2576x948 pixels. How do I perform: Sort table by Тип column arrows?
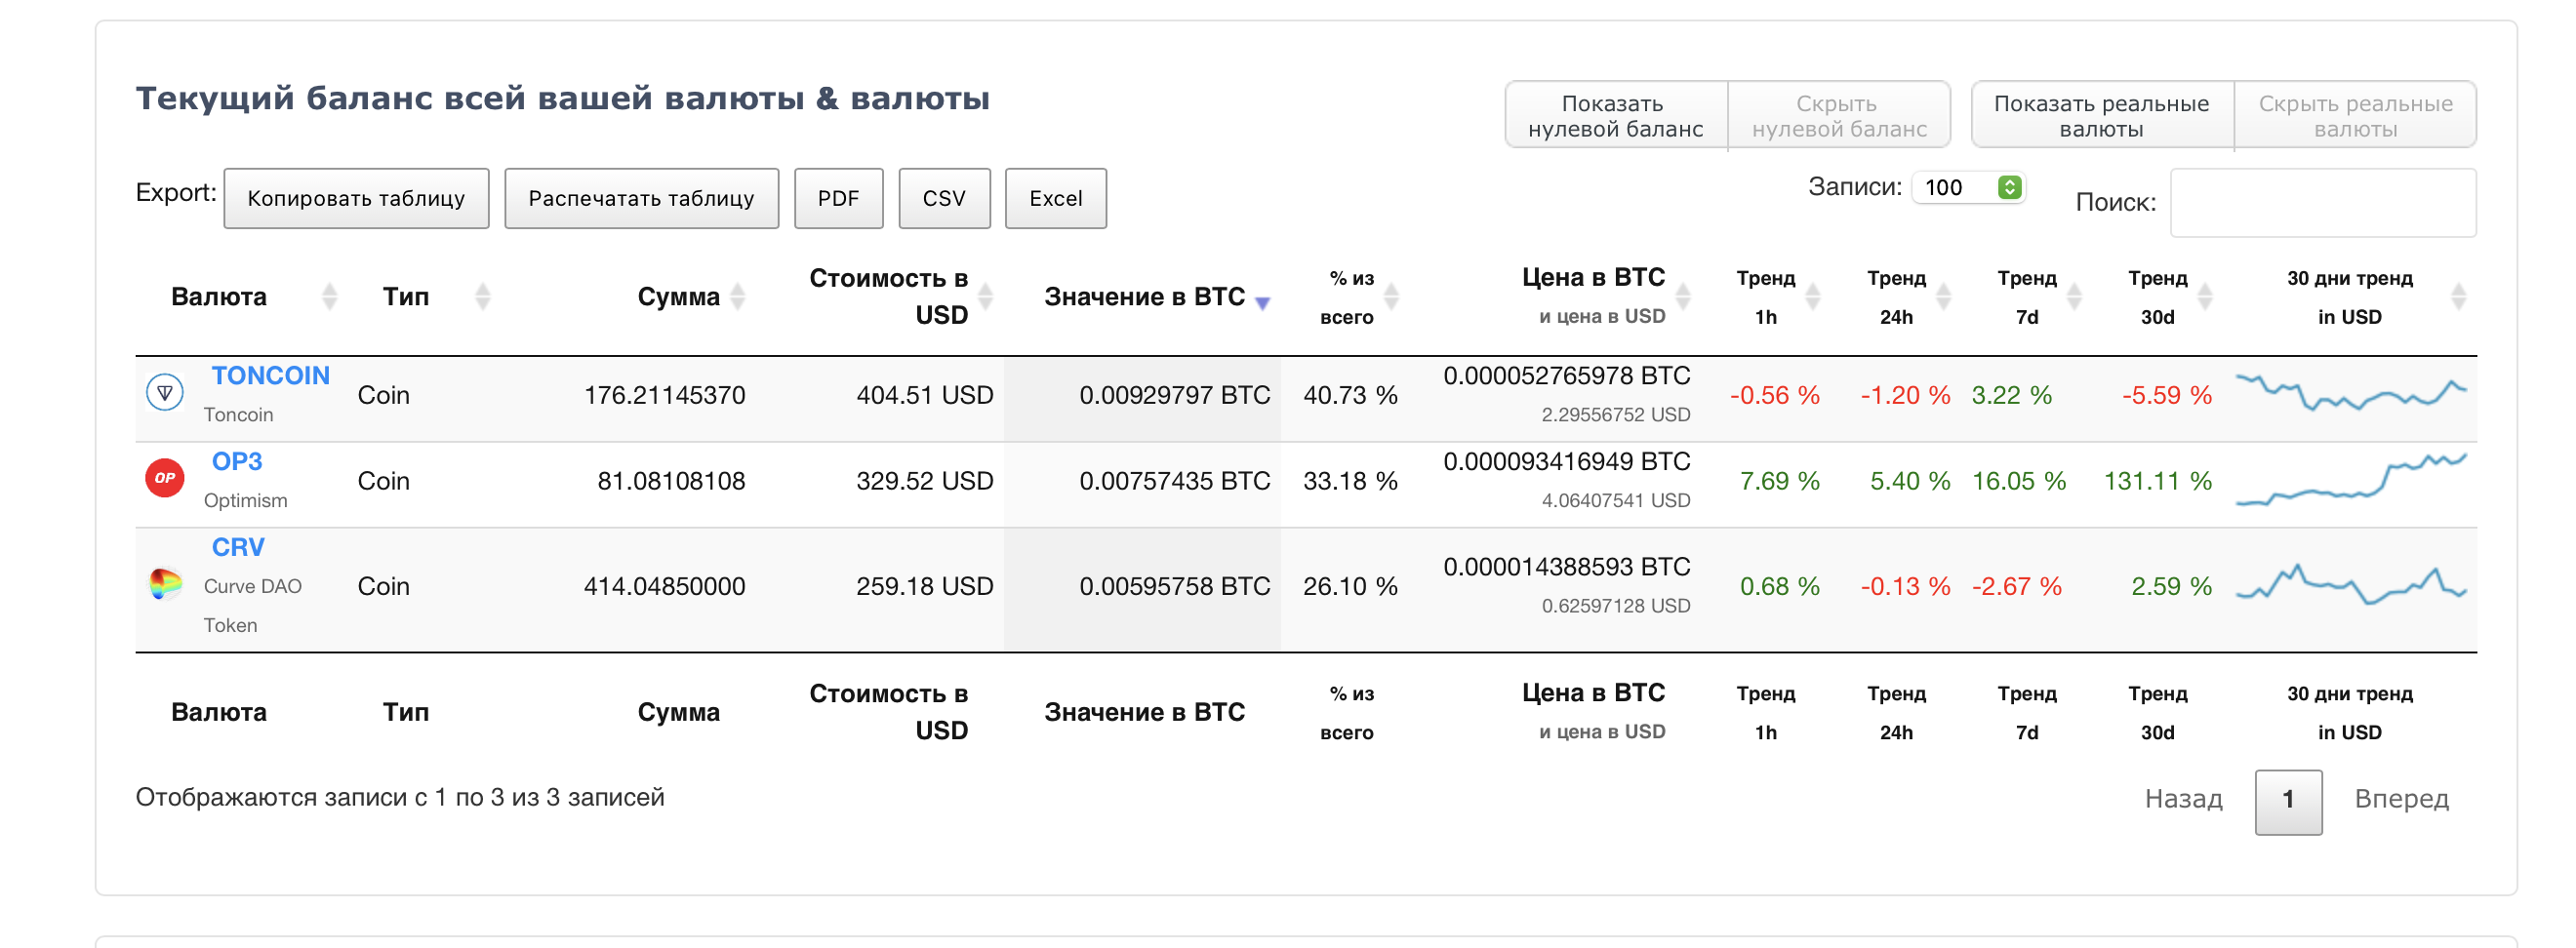483,296
